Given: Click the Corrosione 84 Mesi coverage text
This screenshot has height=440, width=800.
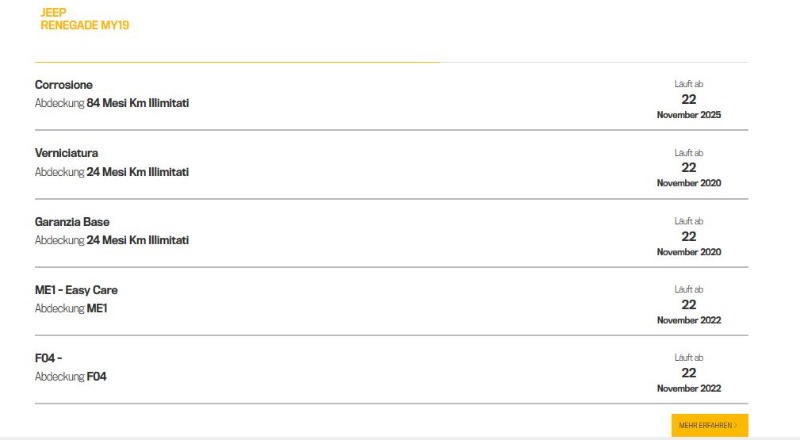Looking at the screenshot, I should 112,103.
